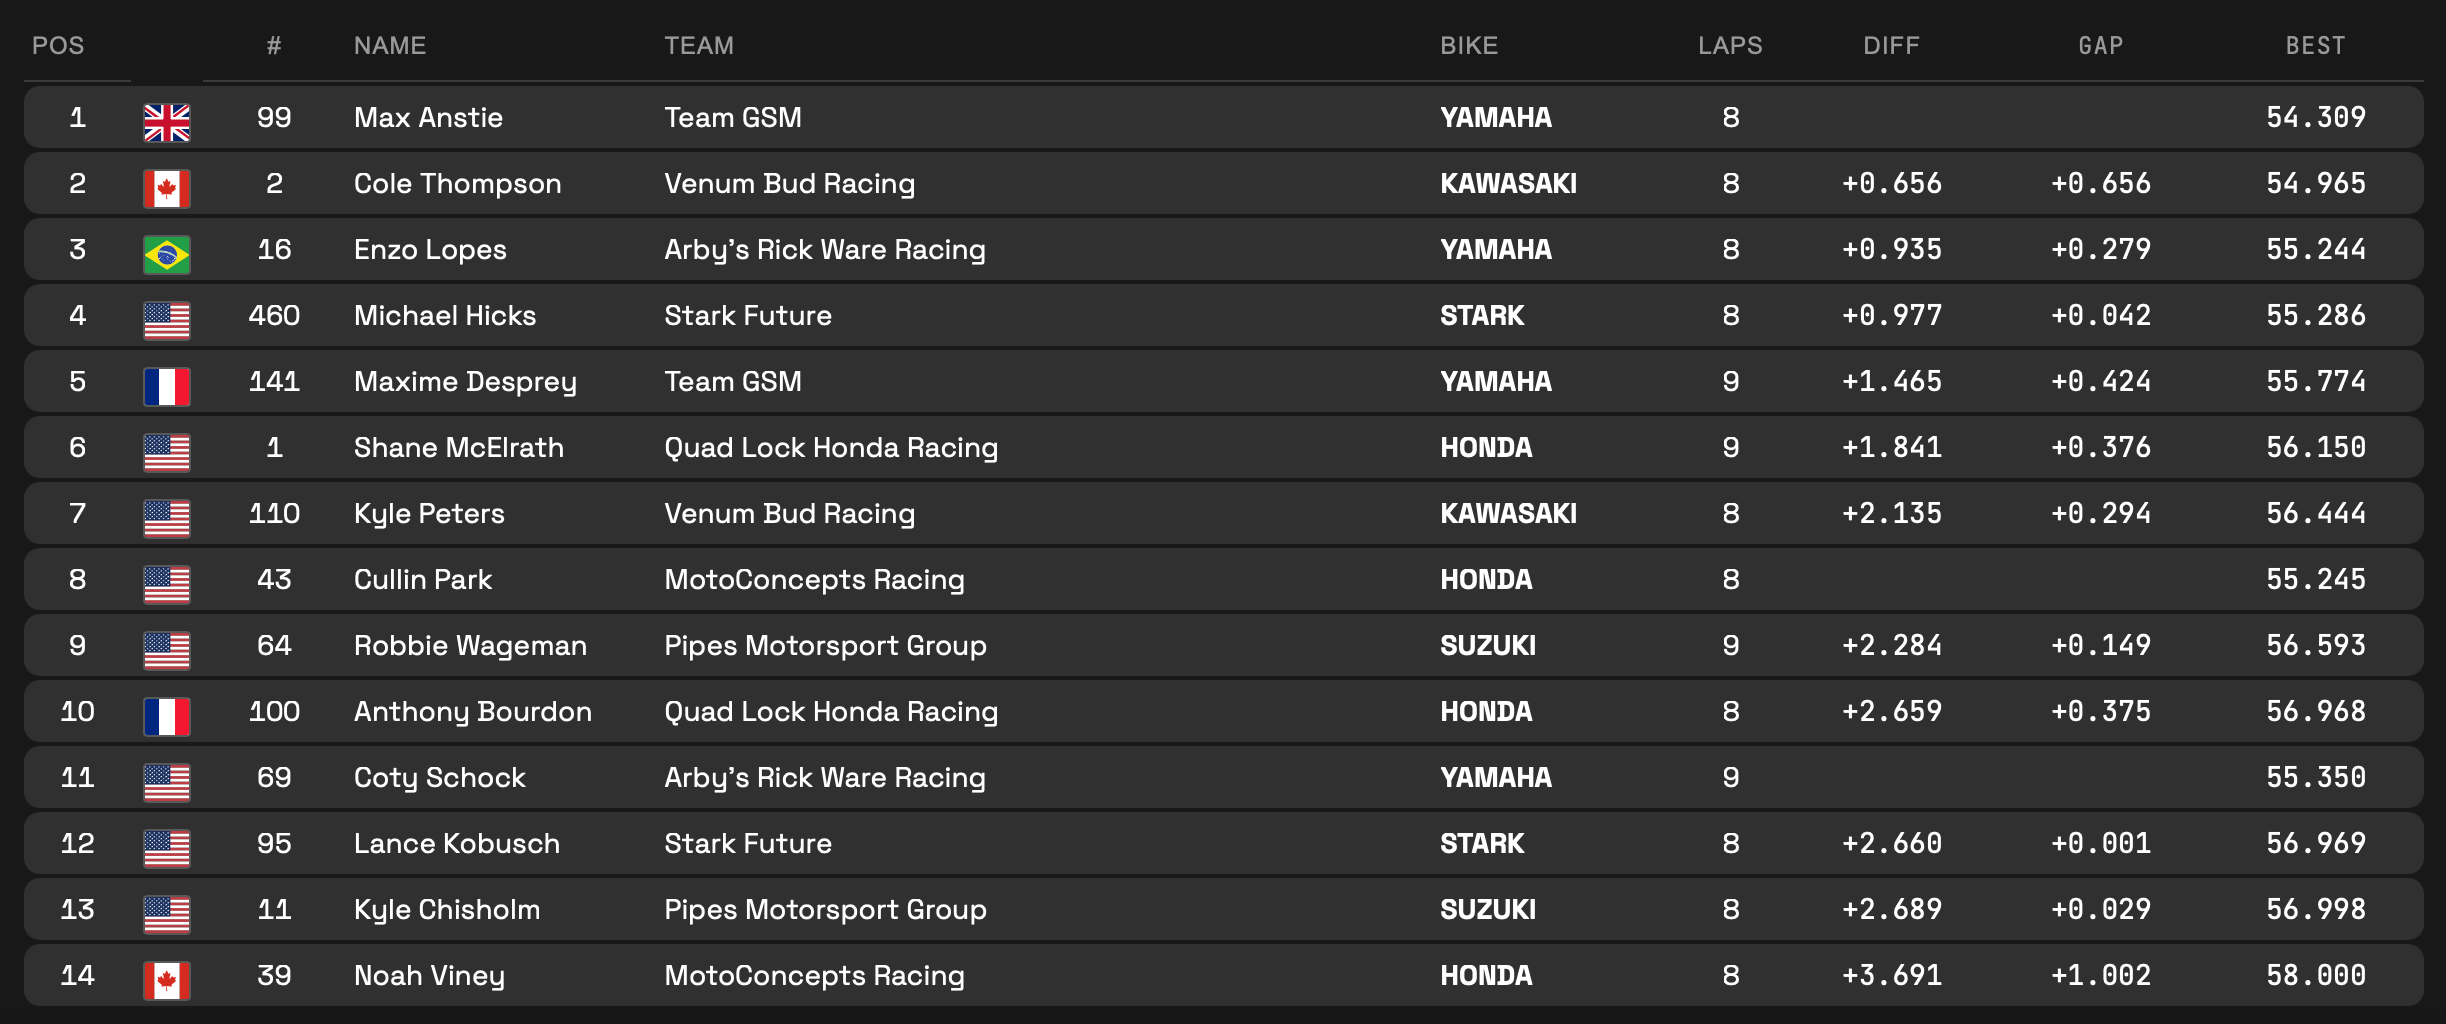The height and width of the screenshot is (1024, 2446).
Task: Click the French flag next to Maxime Desprey
Action: coord(167,386)
